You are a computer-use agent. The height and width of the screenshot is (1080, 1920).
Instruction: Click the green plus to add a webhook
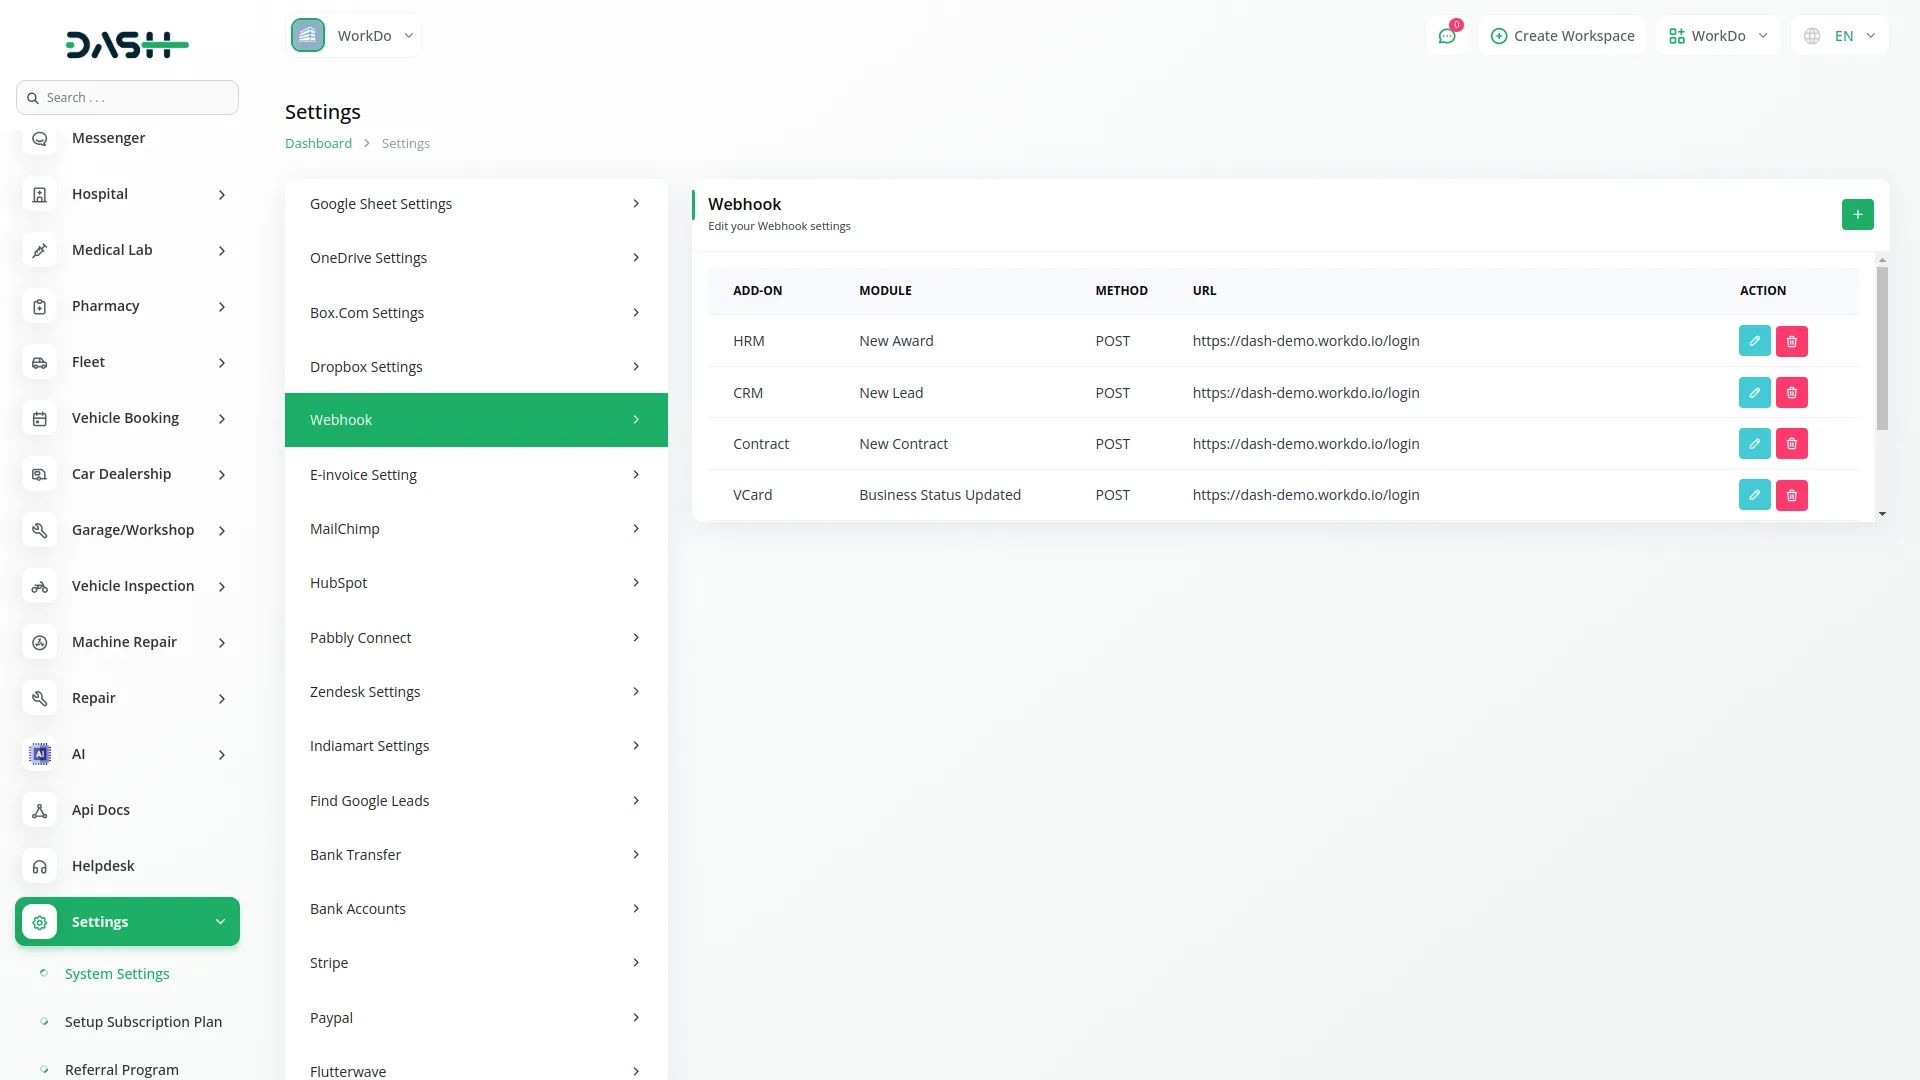tap(1857, 214)
